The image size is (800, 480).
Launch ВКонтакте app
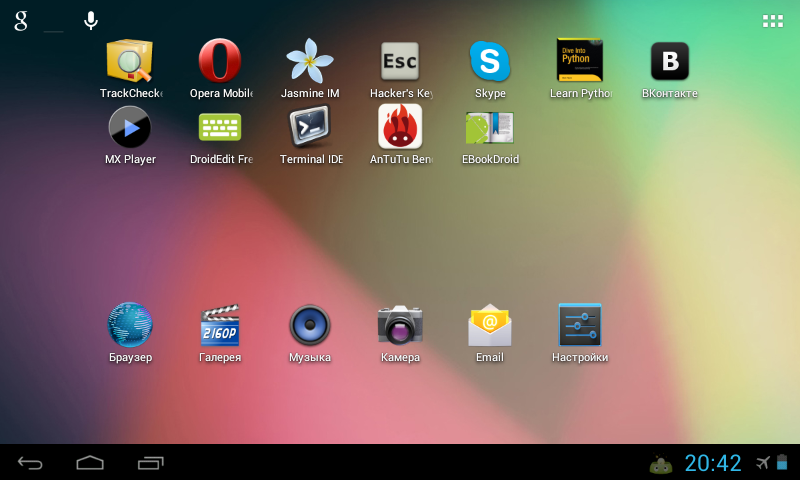670,61
